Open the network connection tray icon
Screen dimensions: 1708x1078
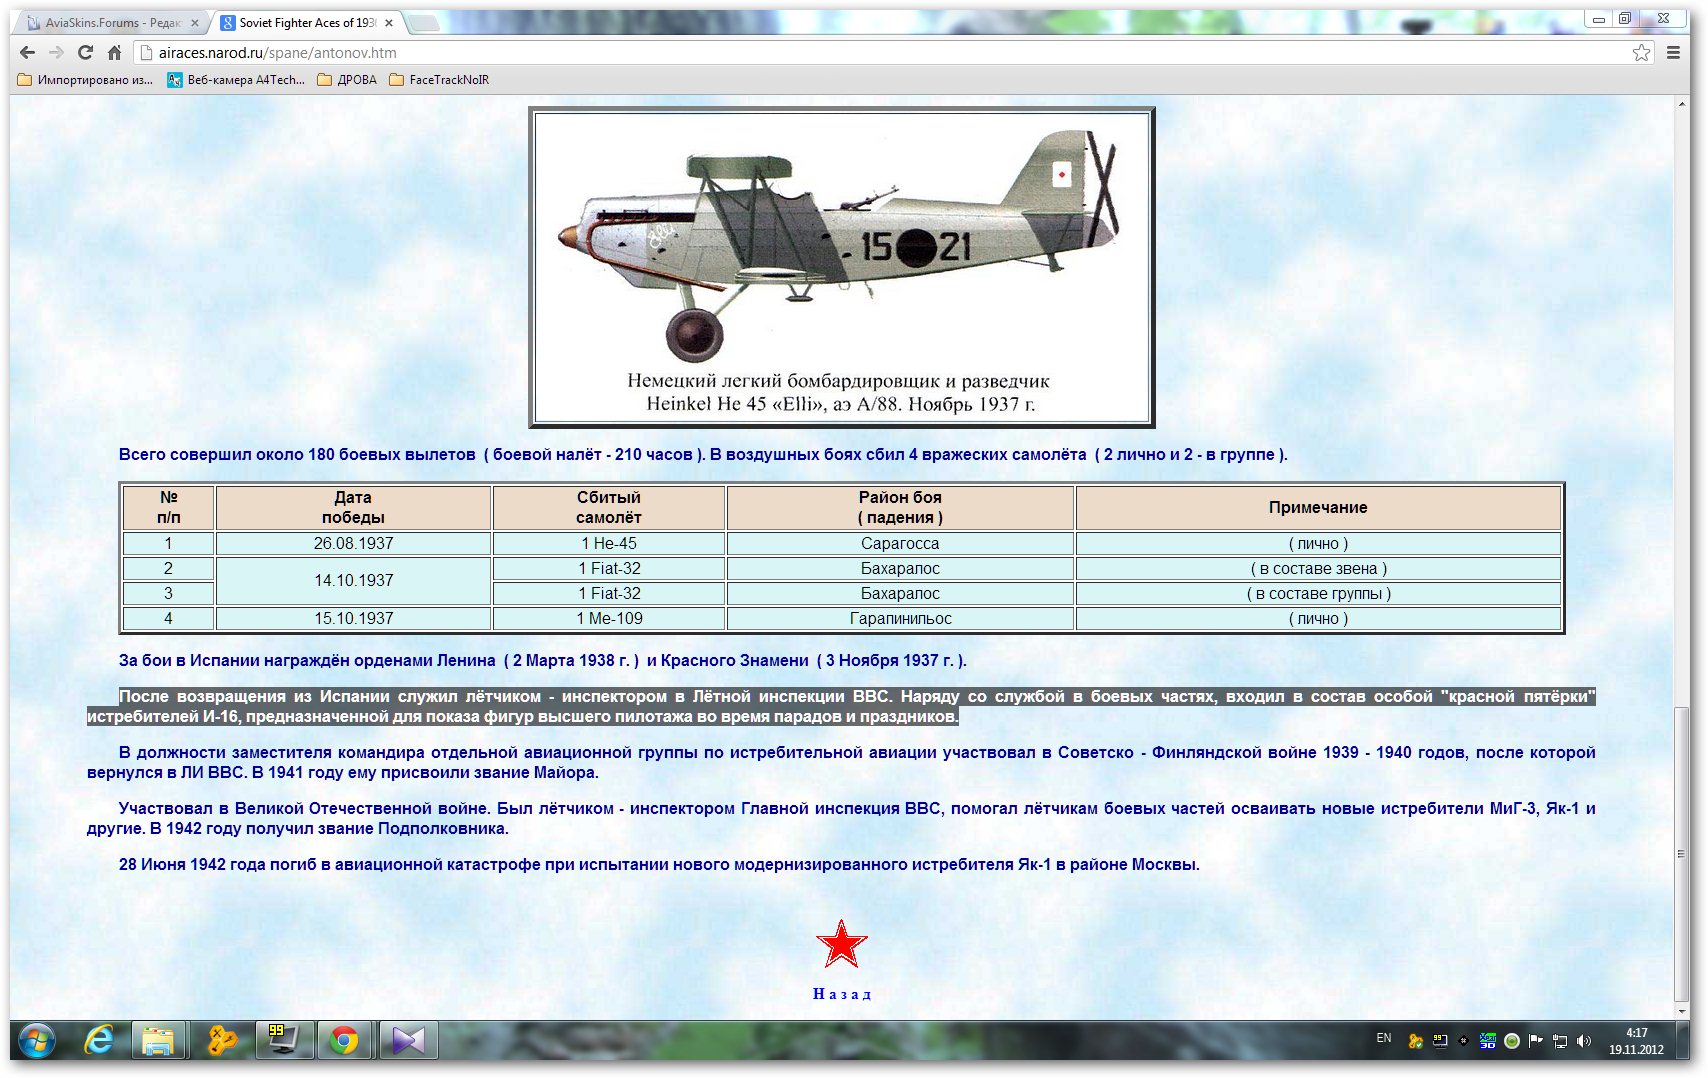(x=1560, y=1041)
